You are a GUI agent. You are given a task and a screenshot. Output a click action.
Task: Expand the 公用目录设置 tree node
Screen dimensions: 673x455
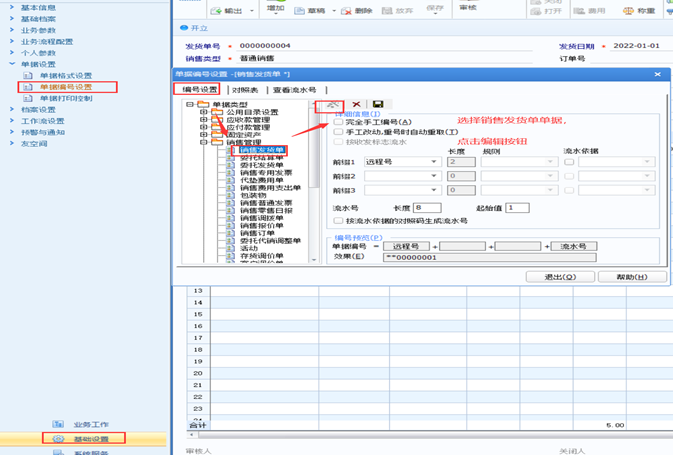point(204,112)
